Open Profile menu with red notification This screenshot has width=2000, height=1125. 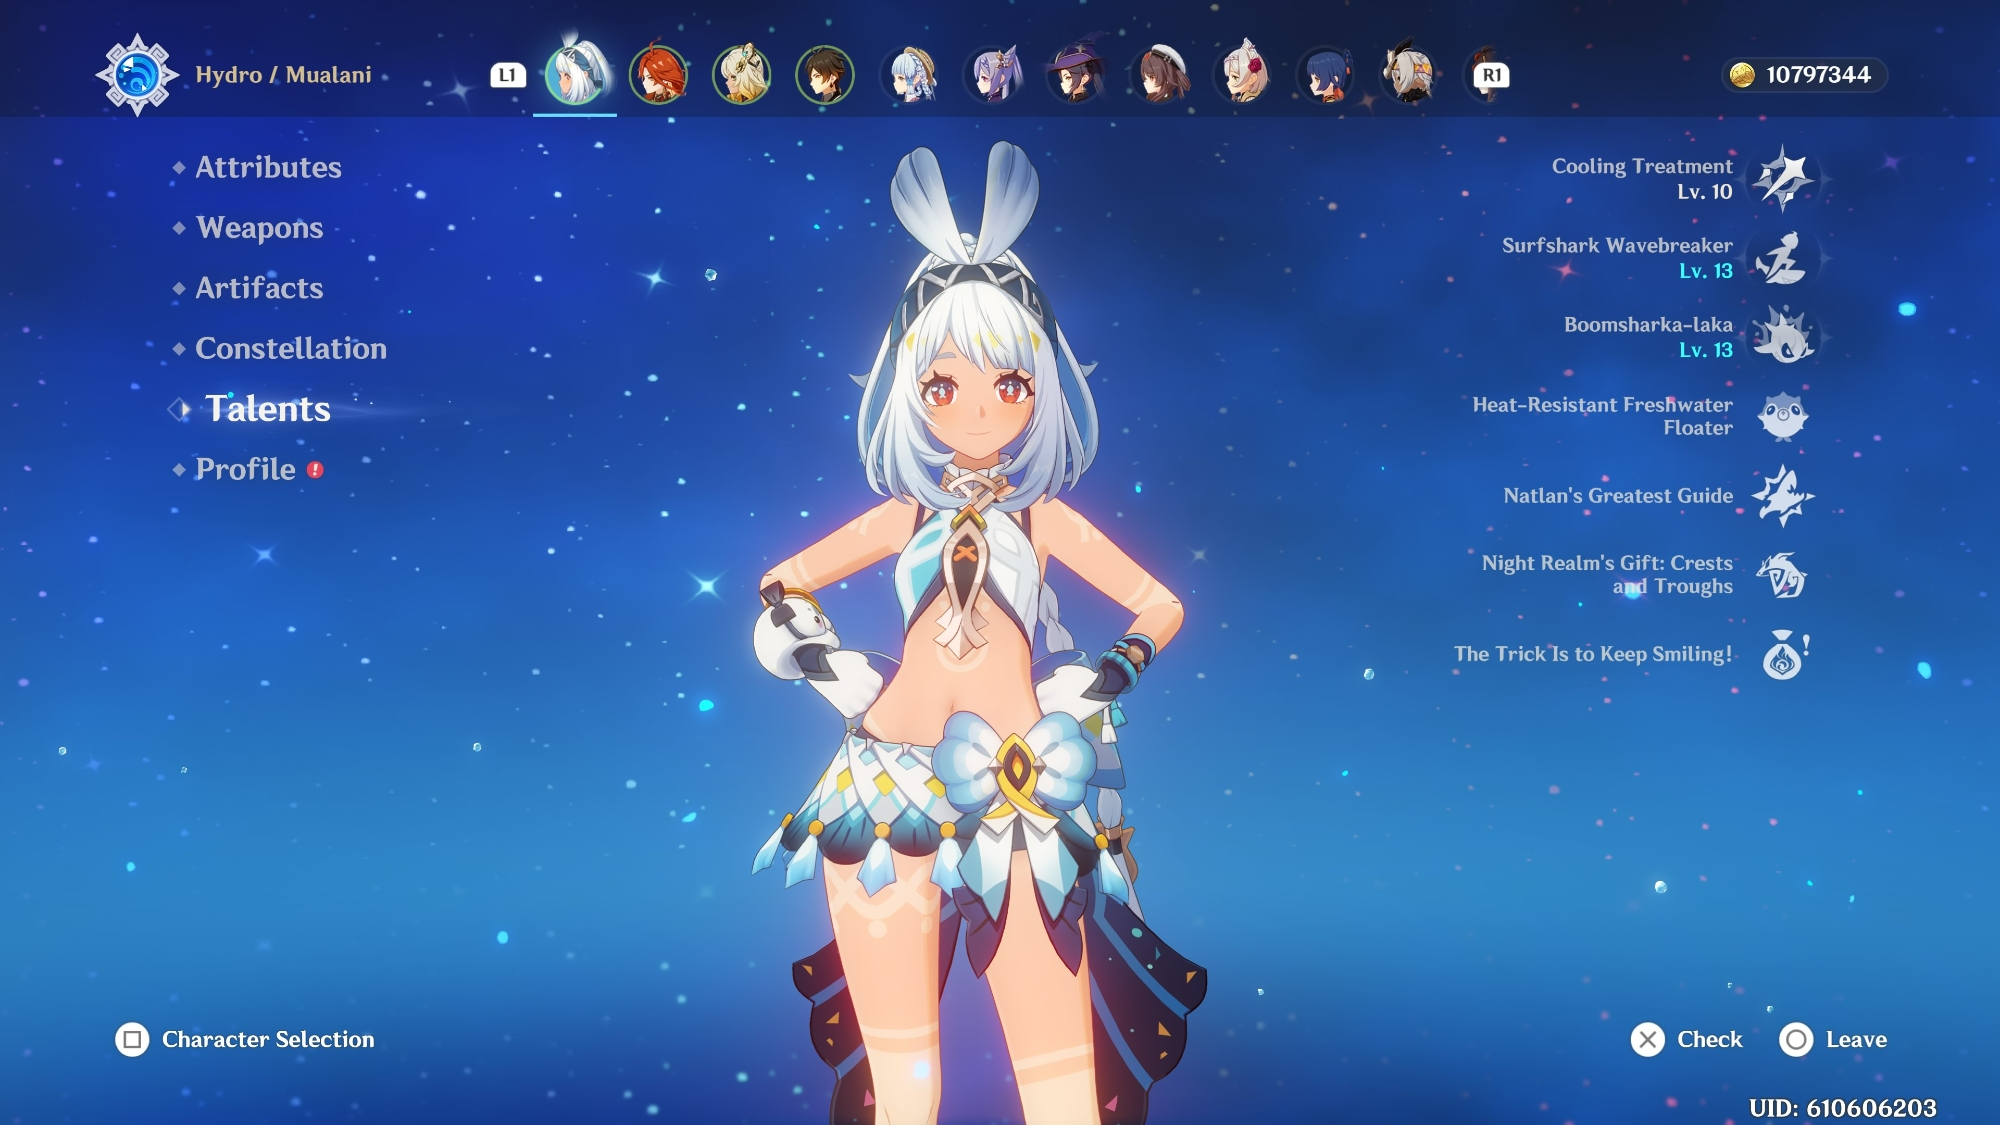pos(246,469)
